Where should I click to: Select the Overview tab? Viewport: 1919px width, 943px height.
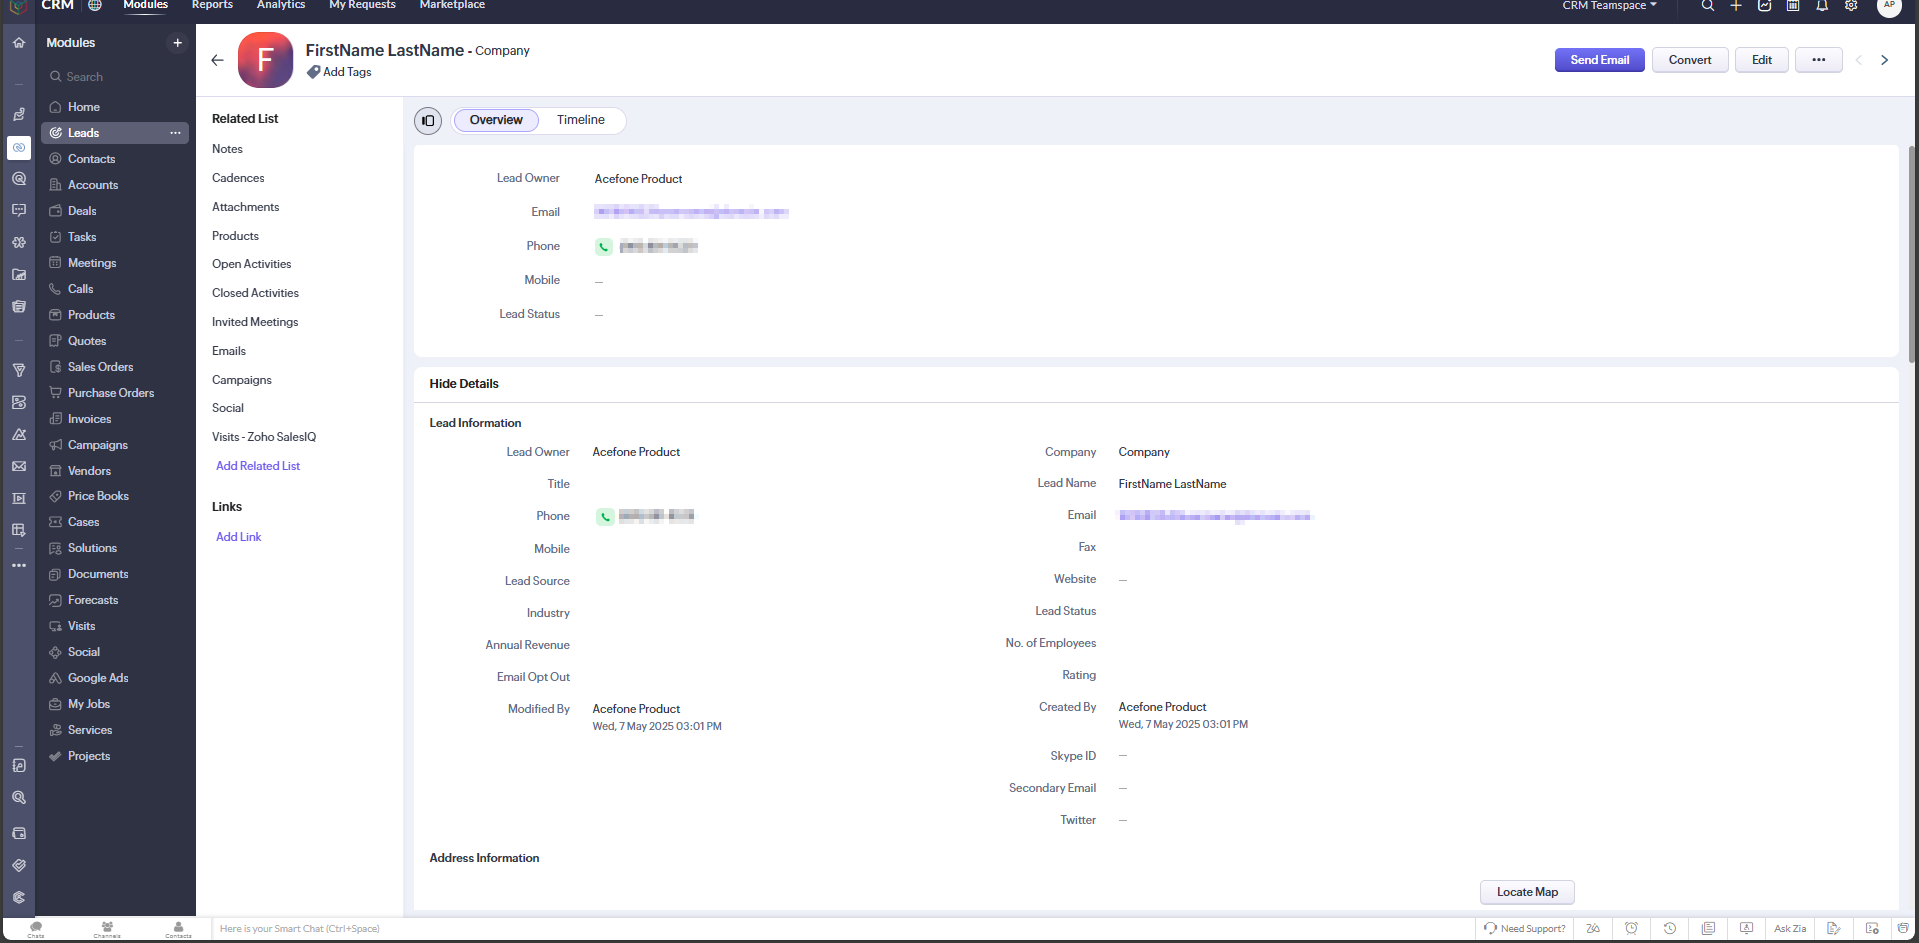pos(496,120)
